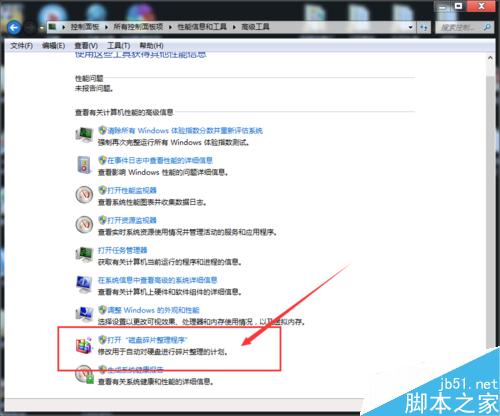Click the scrollbar up arrow
This screenshot has height=416, width=500.
490,58
